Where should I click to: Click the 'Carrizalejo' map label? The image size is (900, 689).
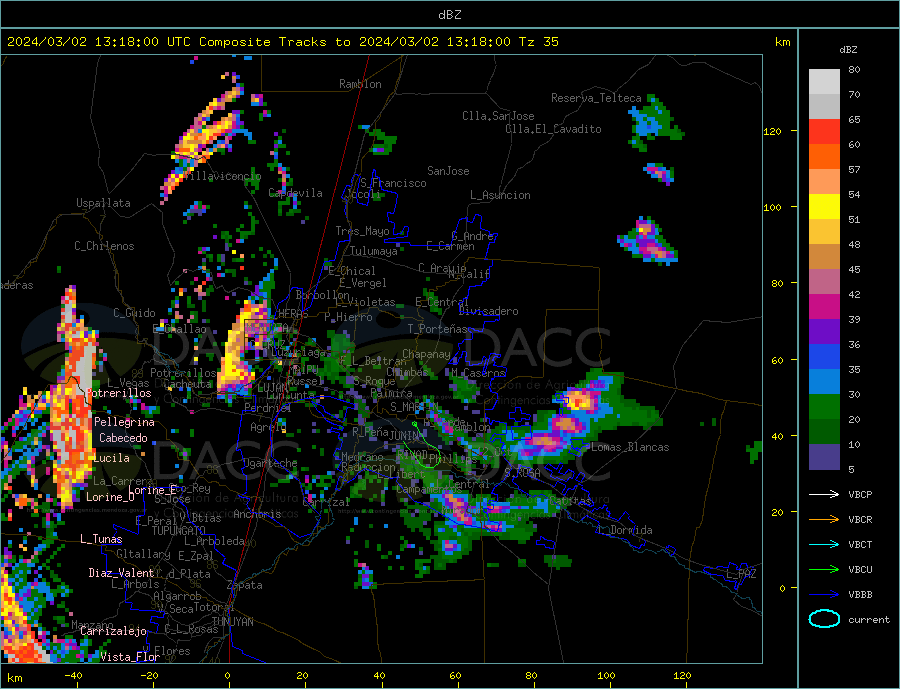coord(113,632)
